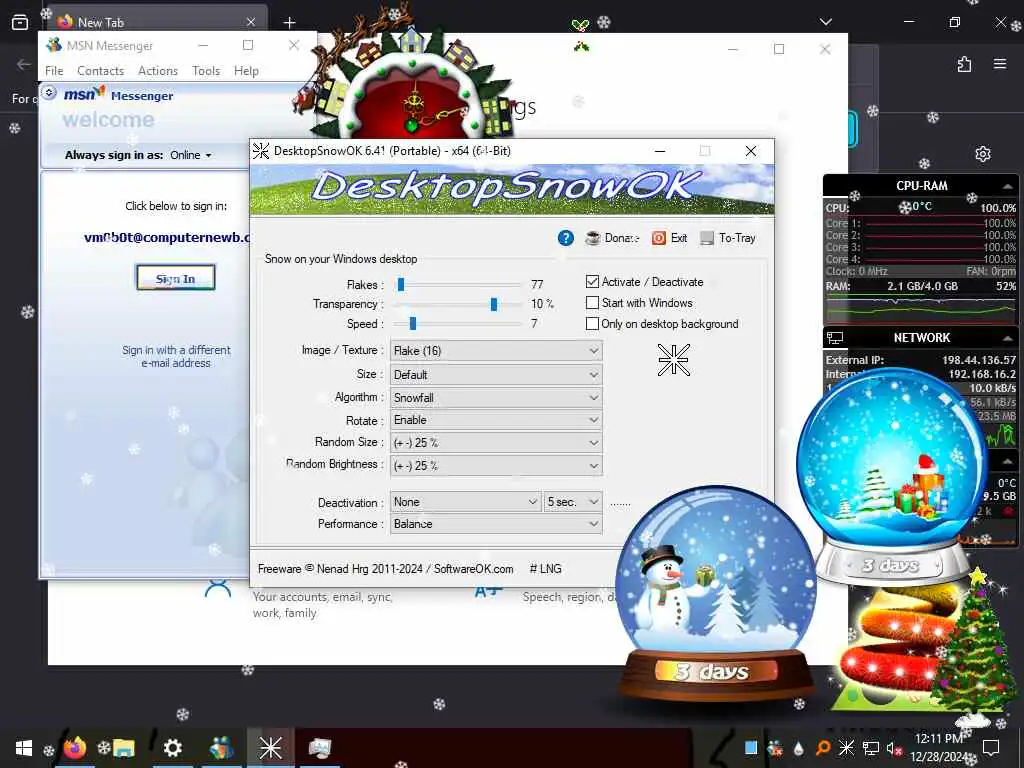
Task: Click the blue gifts snow globe widget
Action: 892,475
